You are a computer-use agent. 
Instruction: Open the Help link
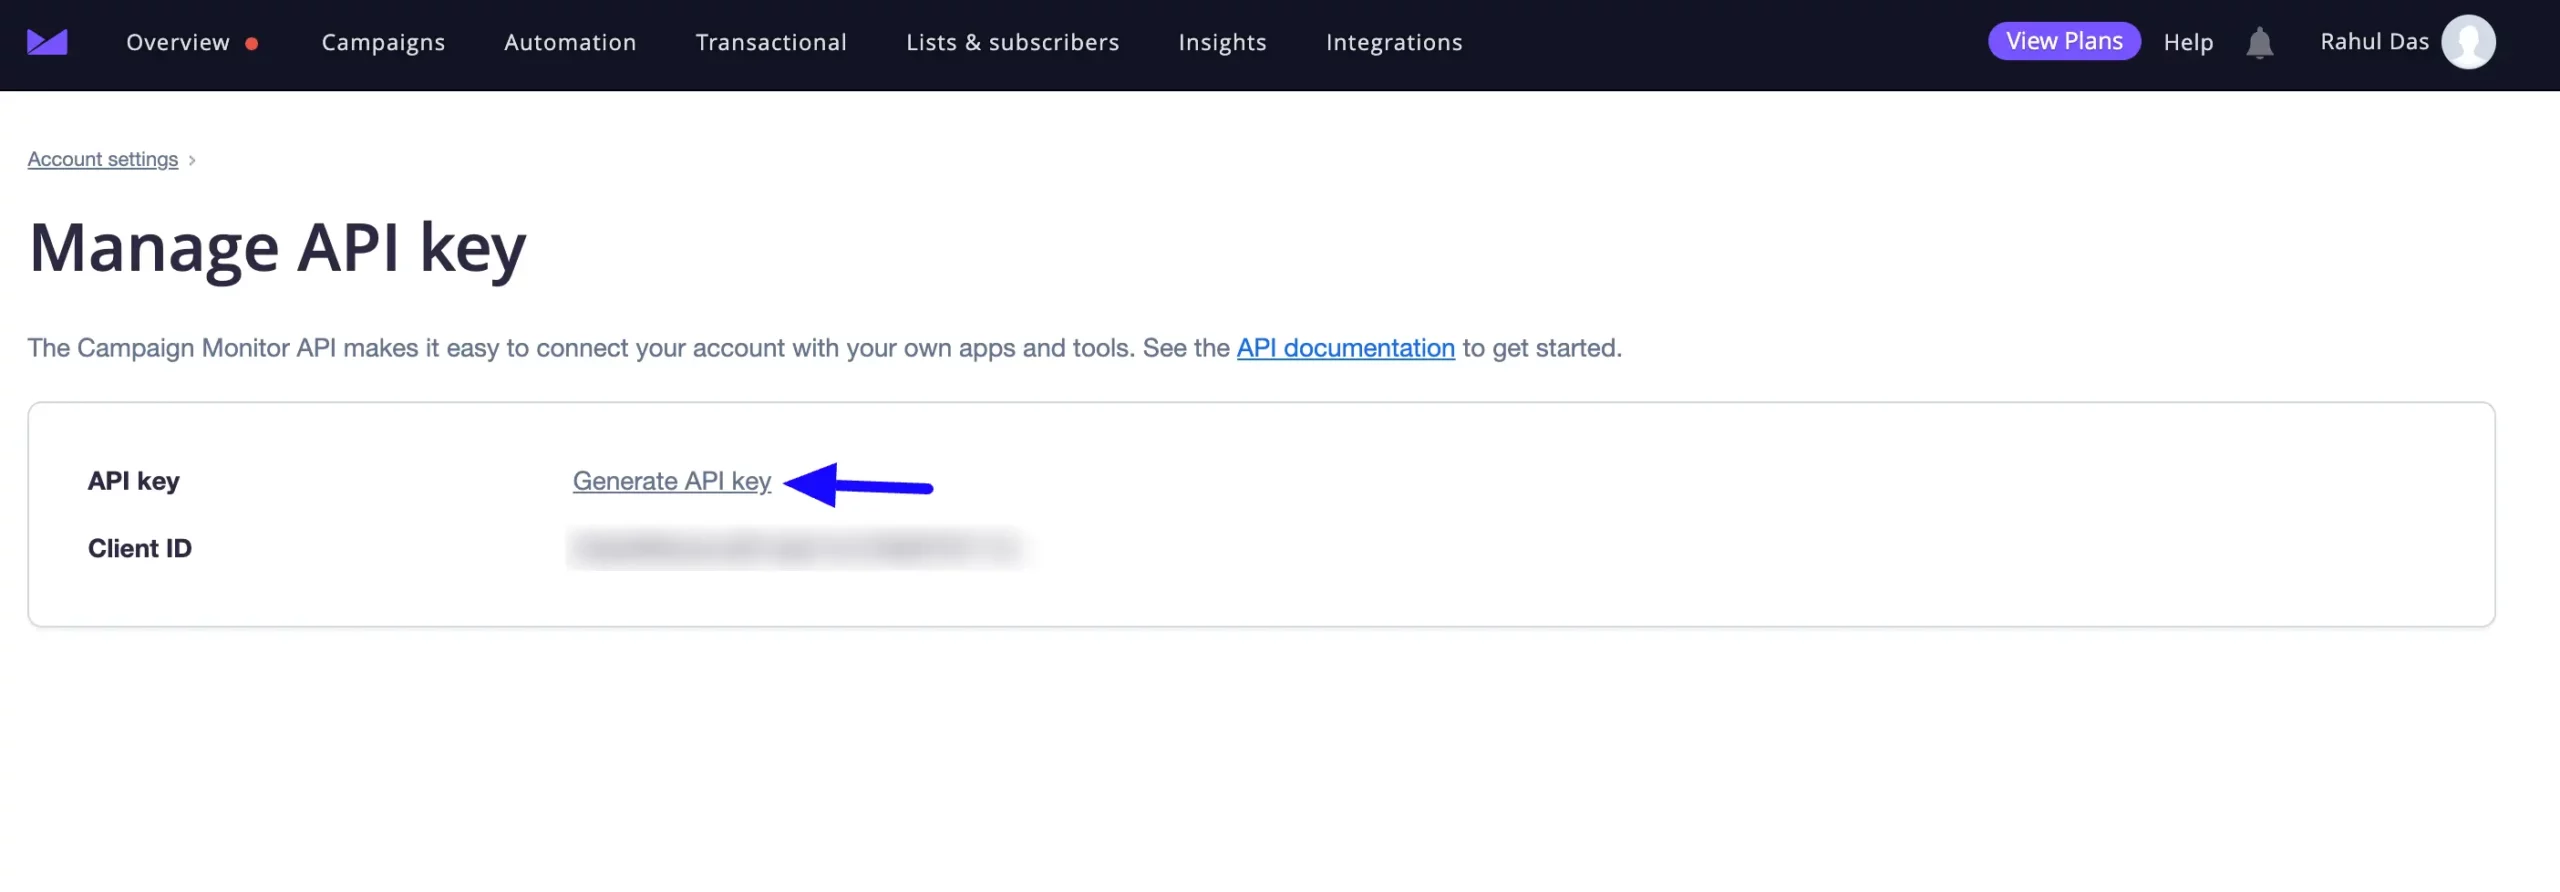2188,42
